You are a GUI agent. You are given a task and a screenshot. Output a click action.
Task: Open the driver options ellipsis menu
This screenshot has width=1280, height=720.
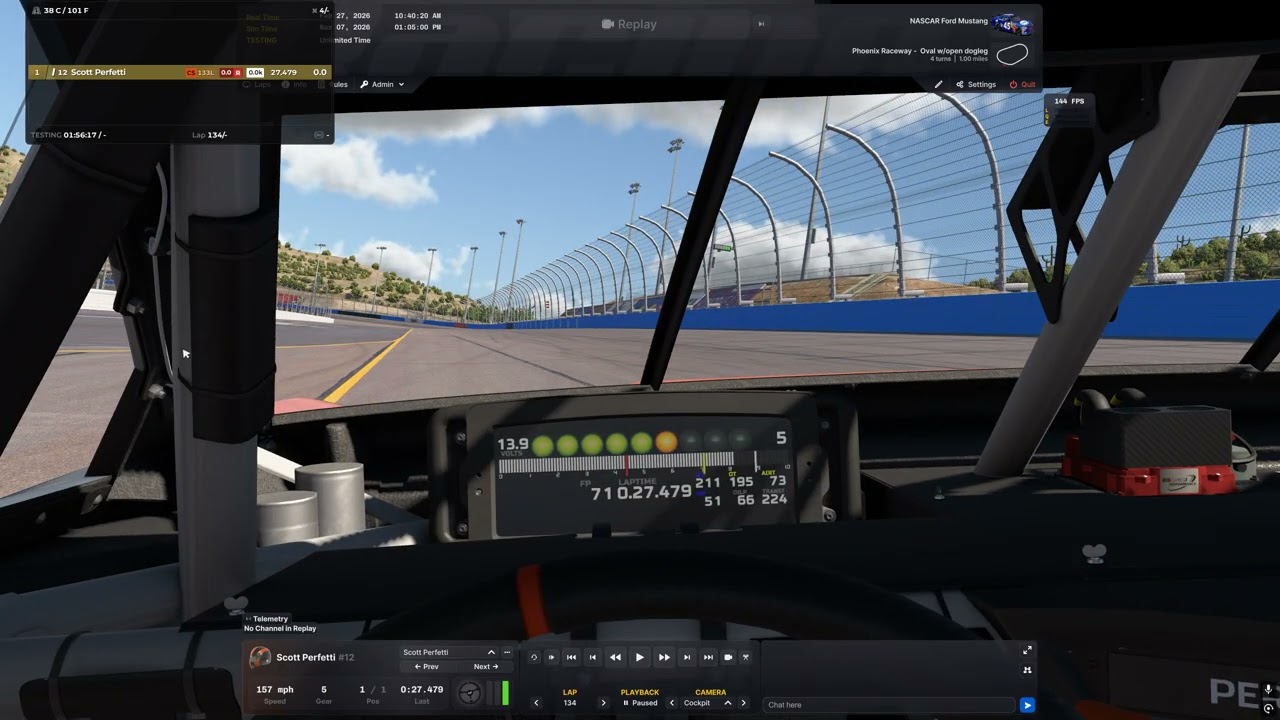click(507, 652)
